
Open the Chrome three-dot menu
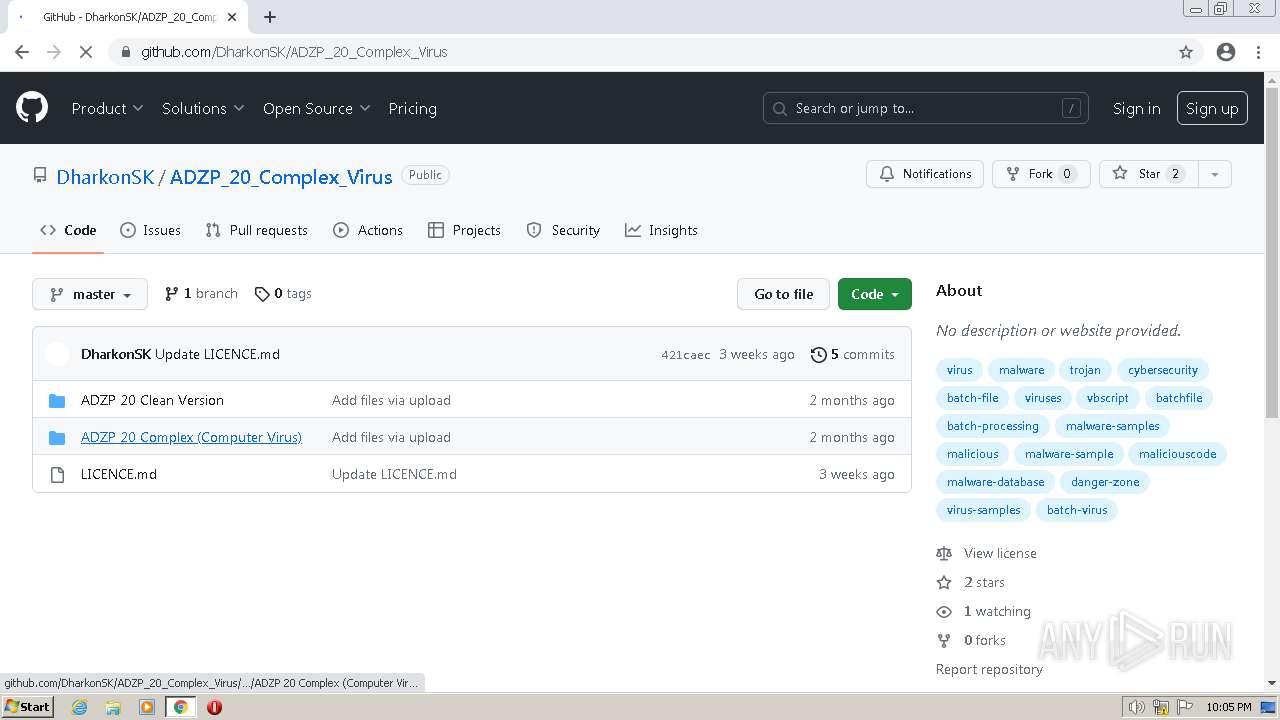pyautogui.click(x=1258, y=52)
